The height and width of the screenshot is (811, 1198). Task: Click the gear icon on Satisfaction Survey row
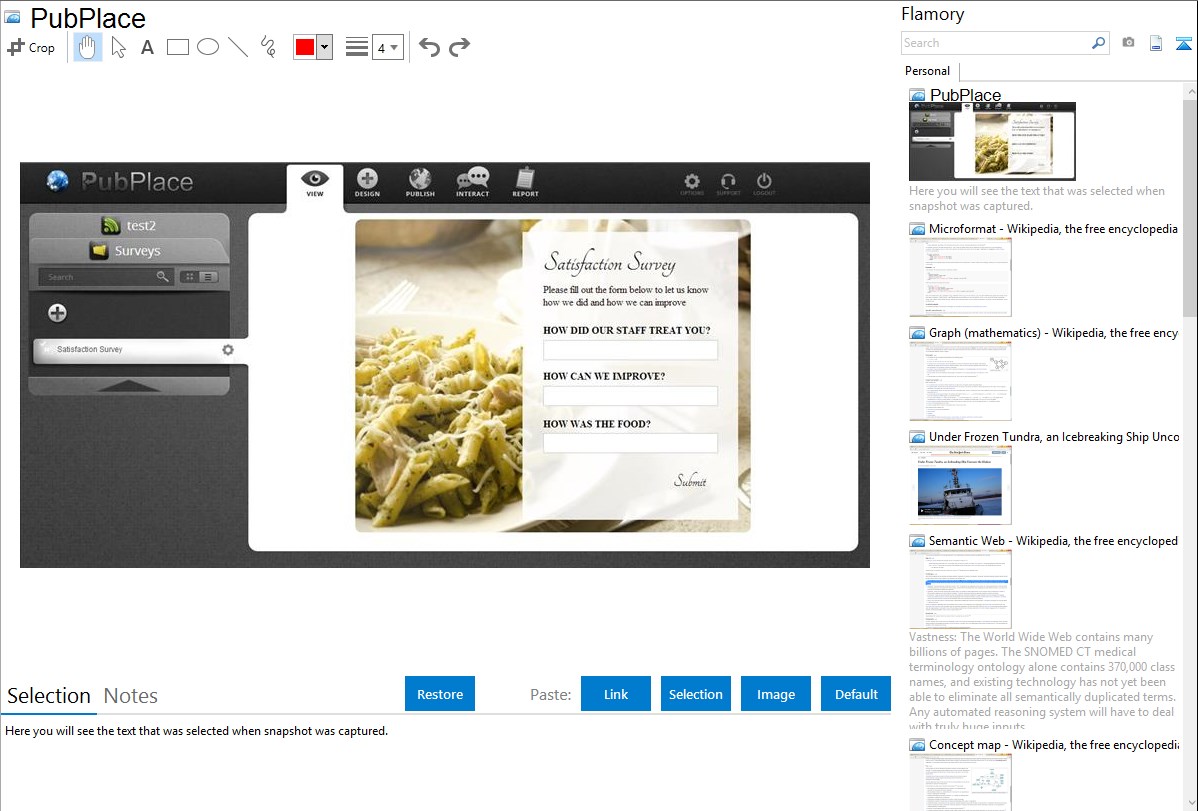(228, 350)
